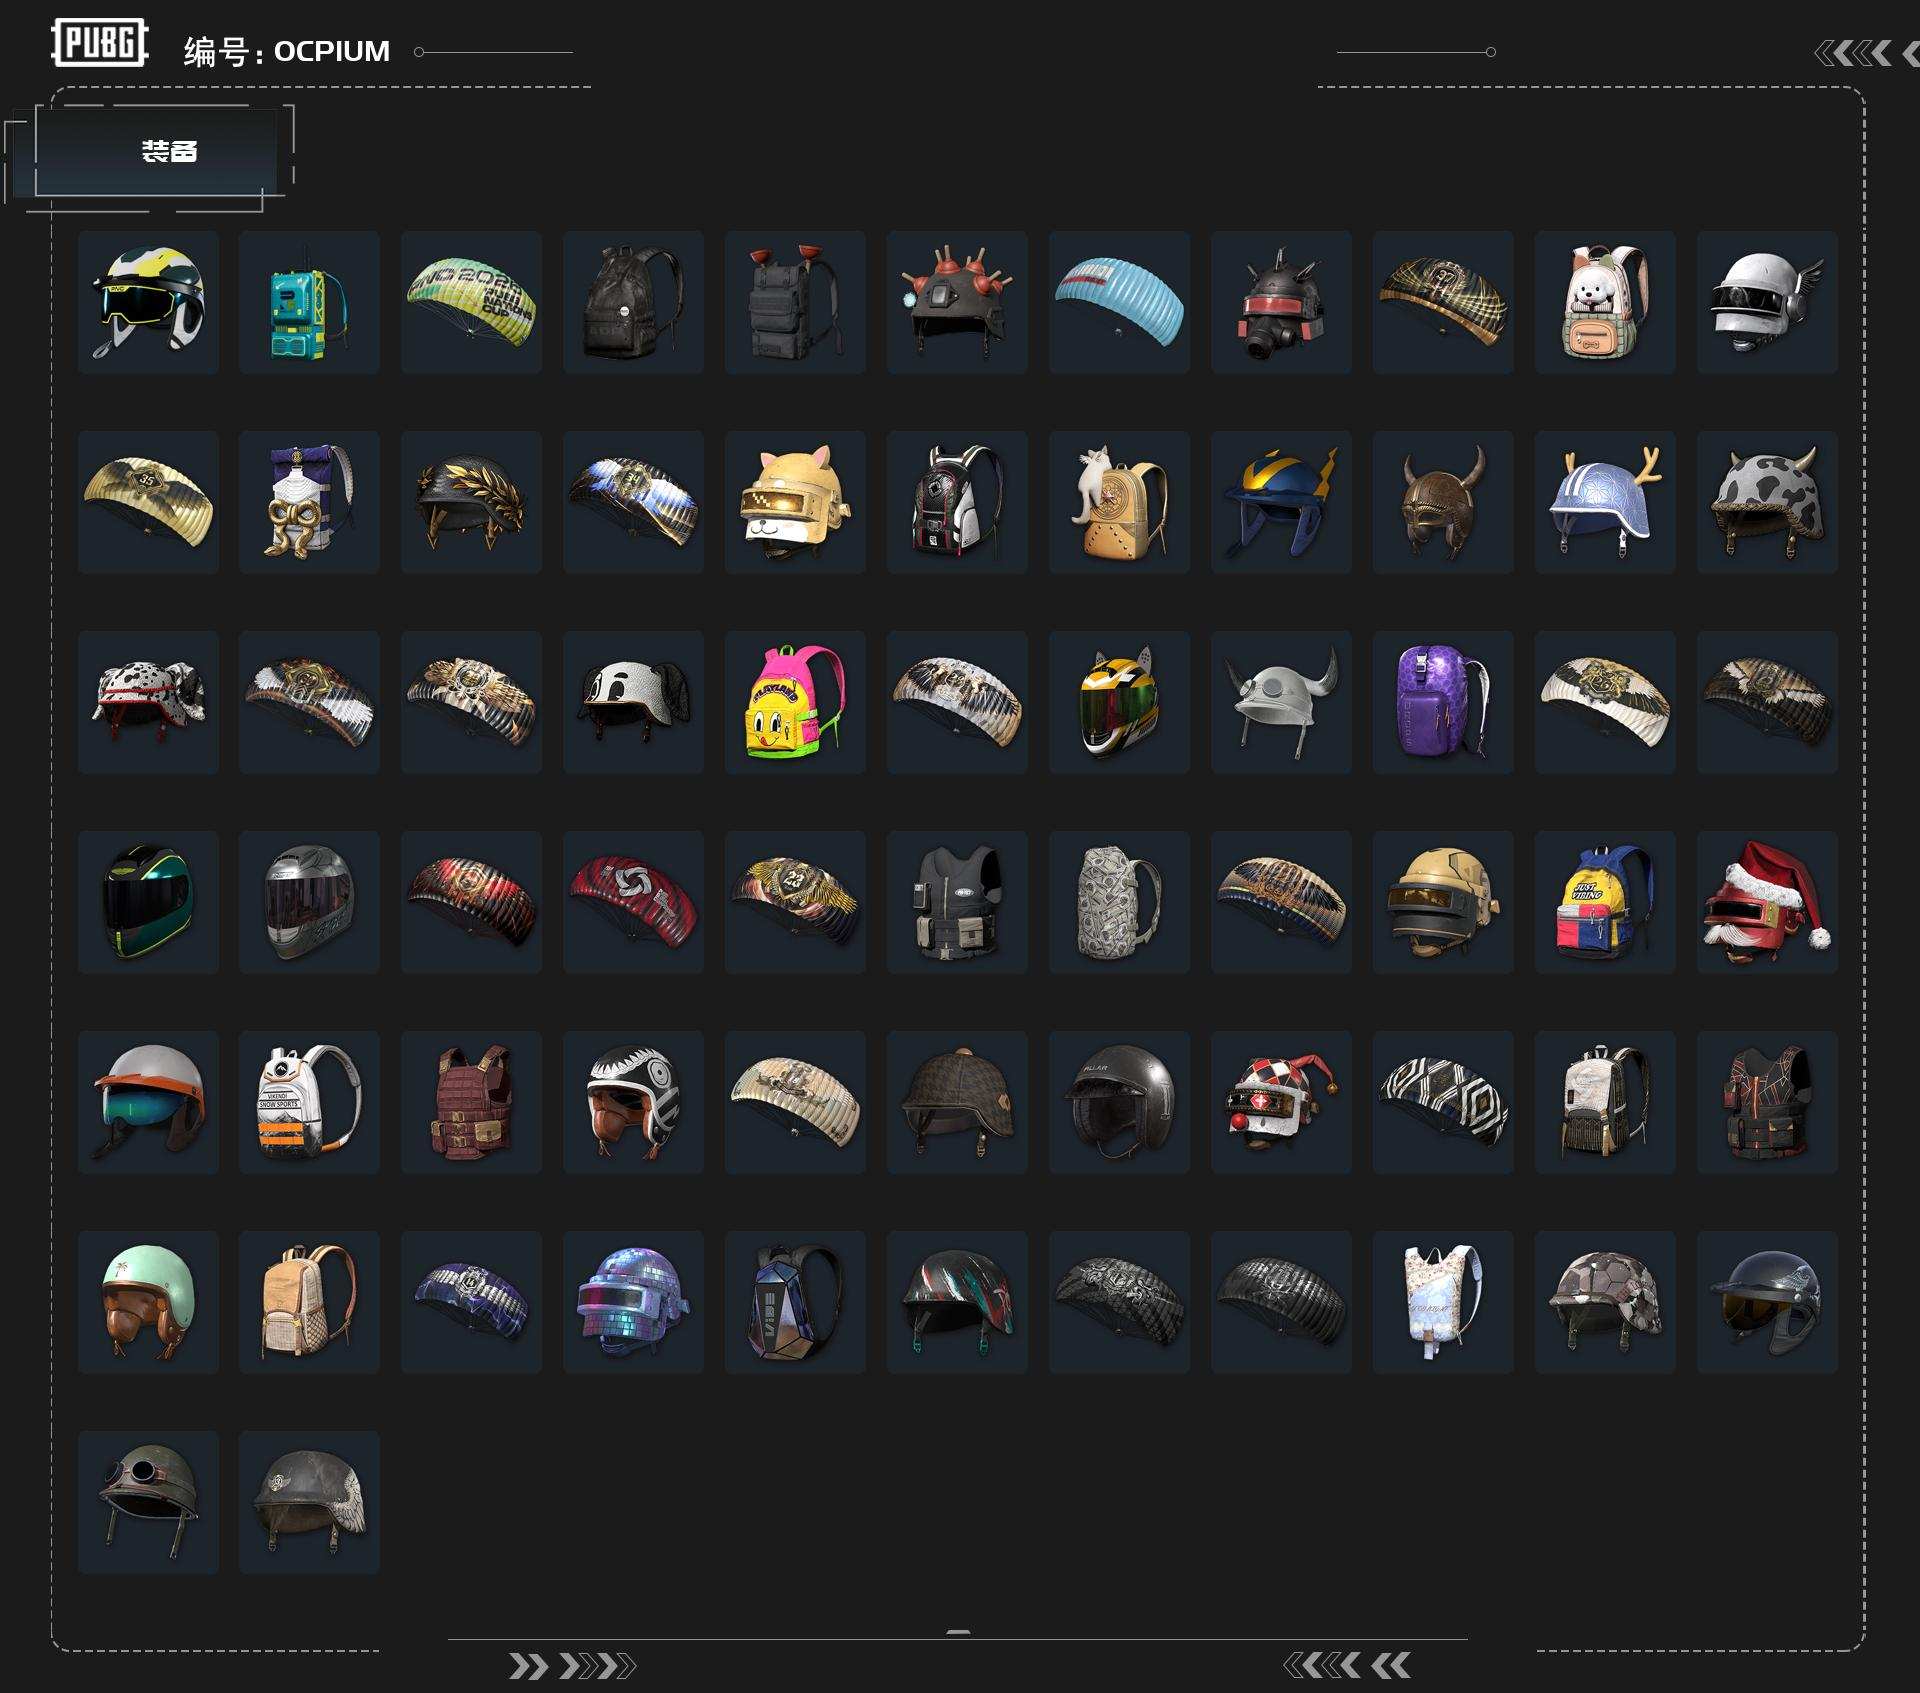Image resolution: width=1920 pixels, height=1693 pixels.
Task: Select the yellow cat-ear motorcycle helmet
Action: point(1119,702)
